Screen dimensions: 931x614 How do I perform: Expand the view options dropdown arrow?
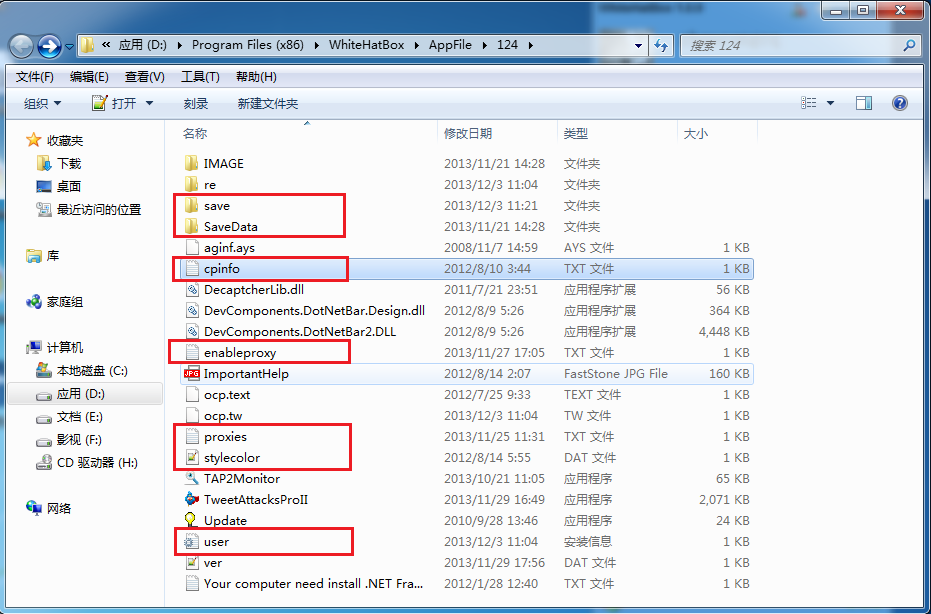coord(830,104)
